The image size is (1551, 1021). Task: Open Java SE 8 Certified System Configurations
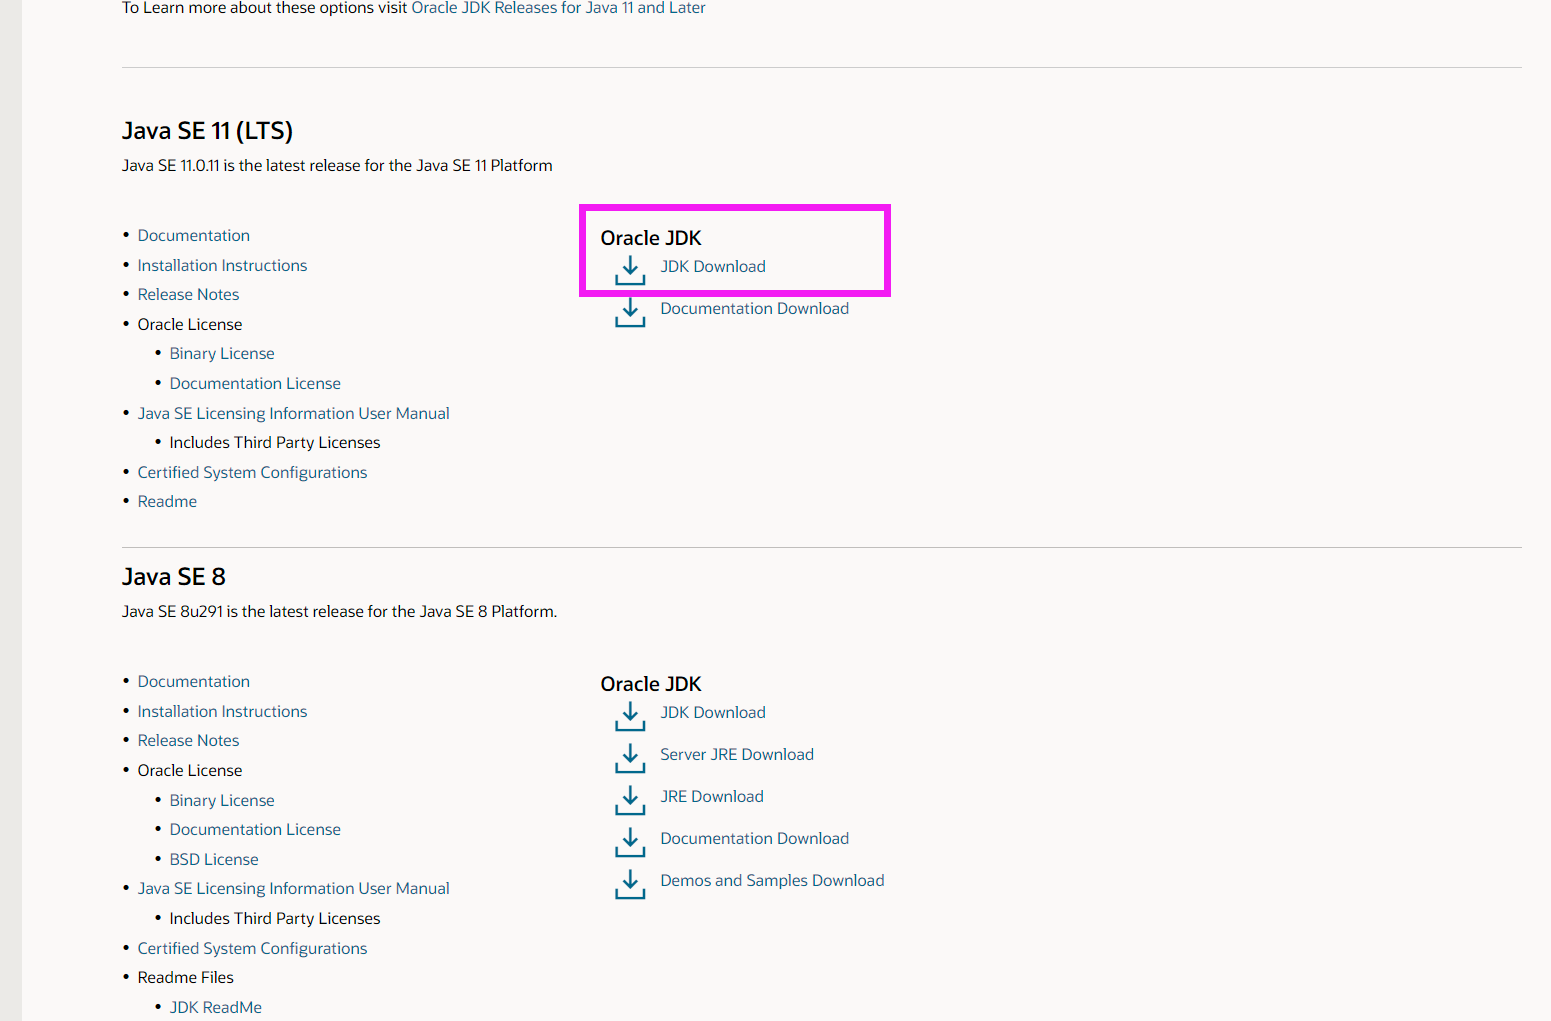[x=252, y=948]
